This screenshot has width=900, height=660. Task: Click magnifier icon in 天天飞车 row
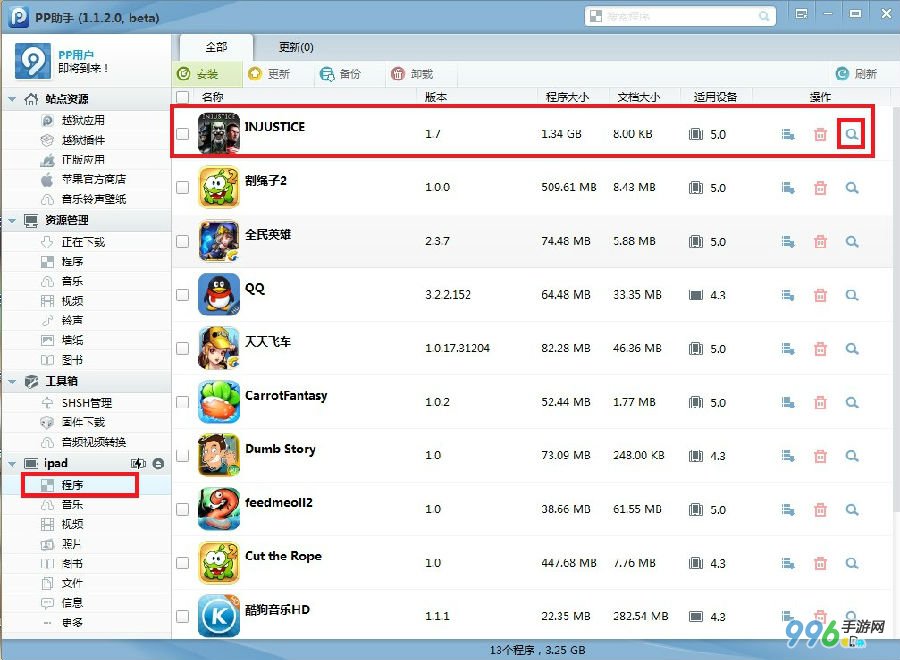coord(852,348)
